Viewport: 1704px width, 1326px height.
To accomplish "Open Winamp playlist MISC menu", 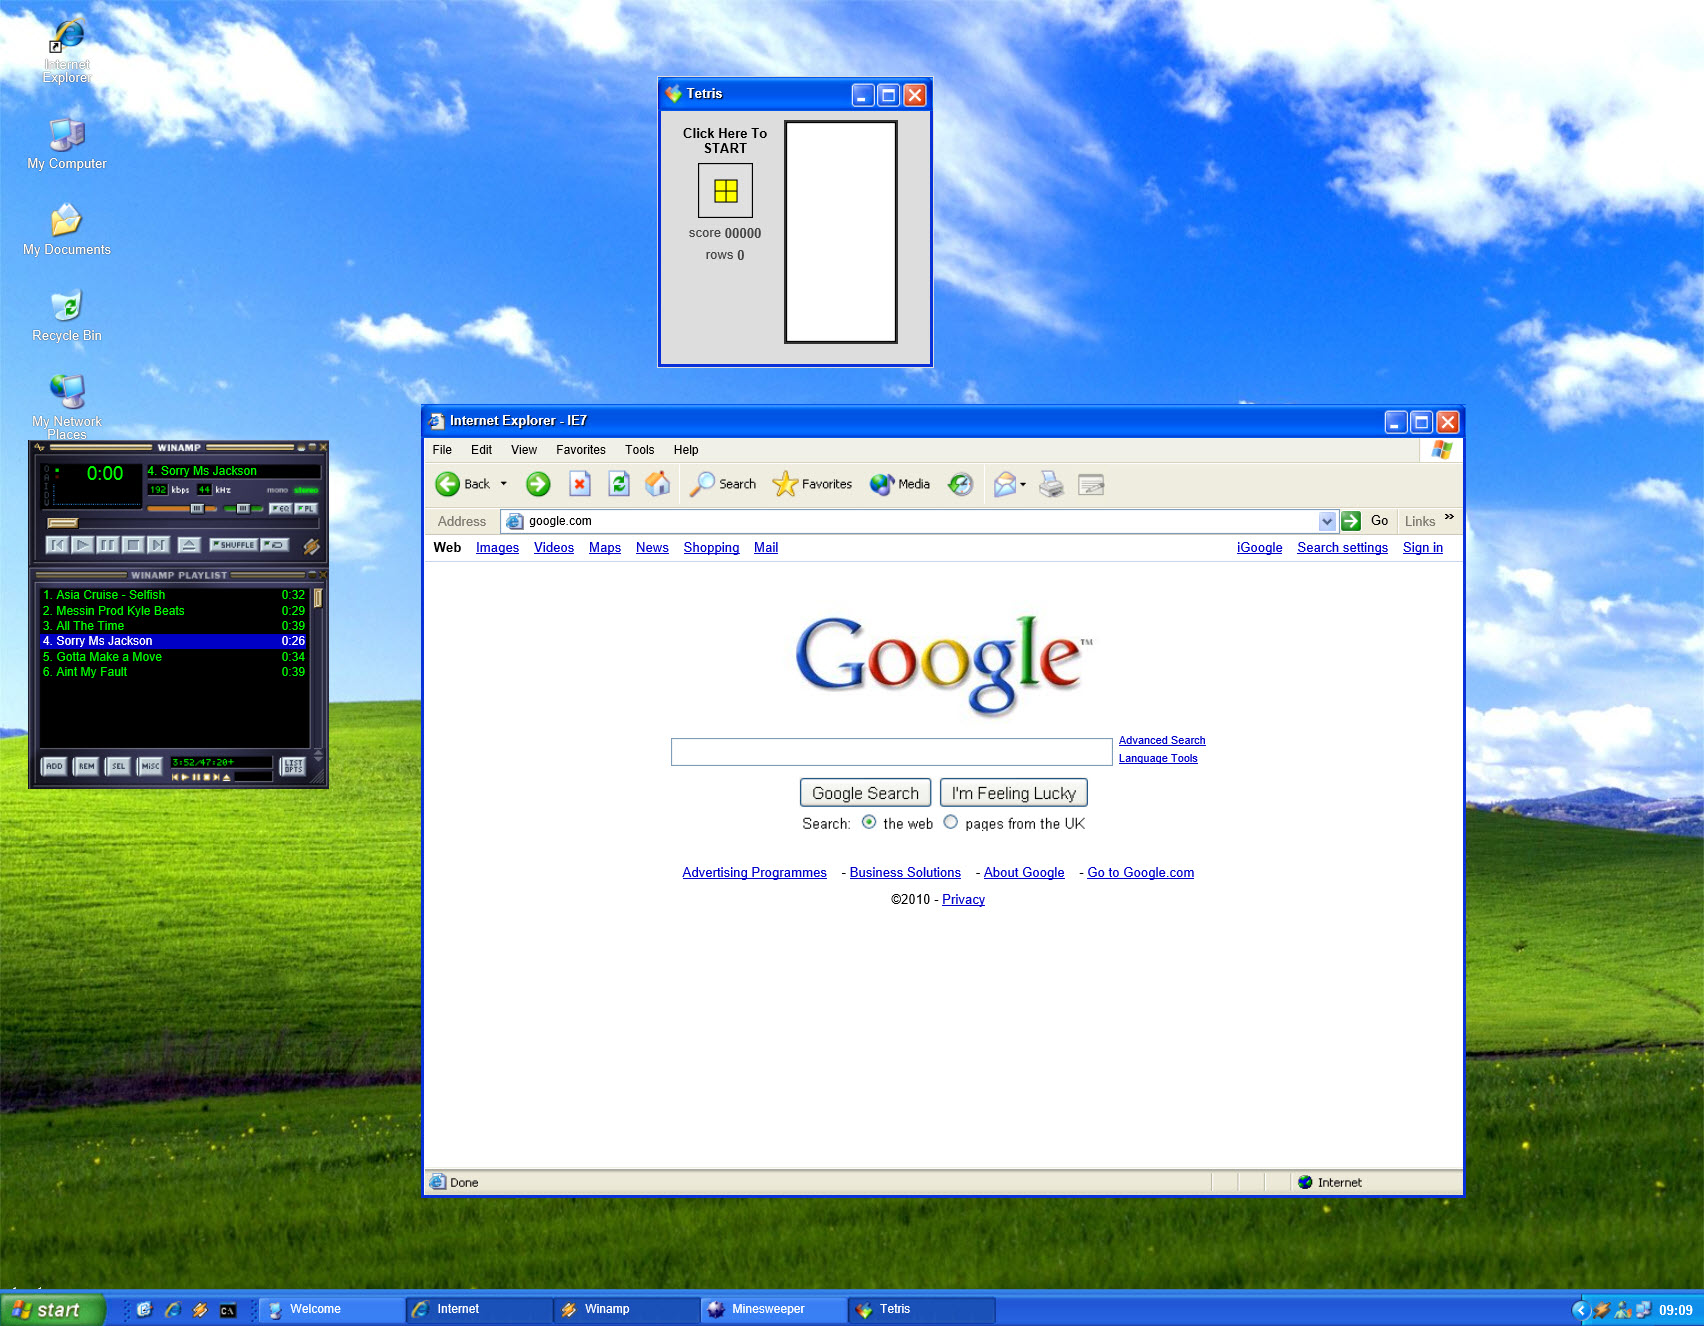I will 150,767.
